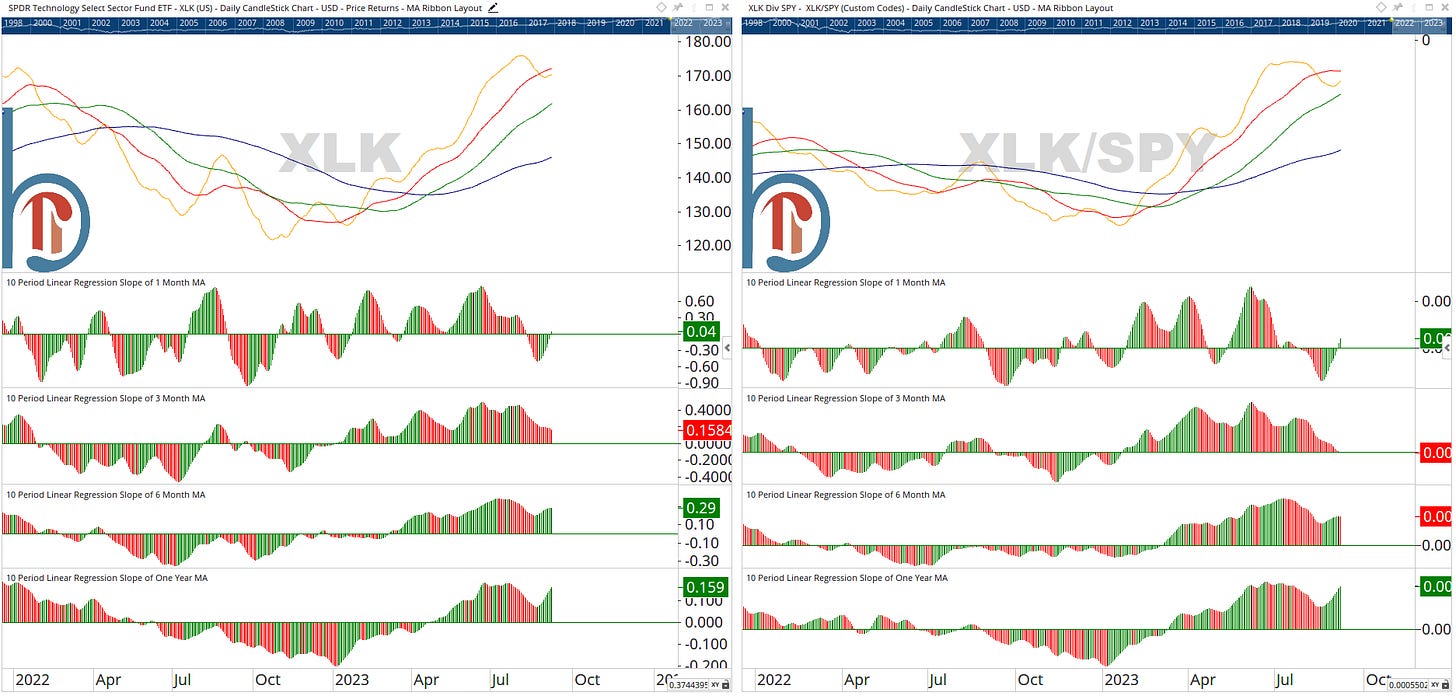Maximize the XLK chart panel
1456x697 pixels.
tap(709, 7)
